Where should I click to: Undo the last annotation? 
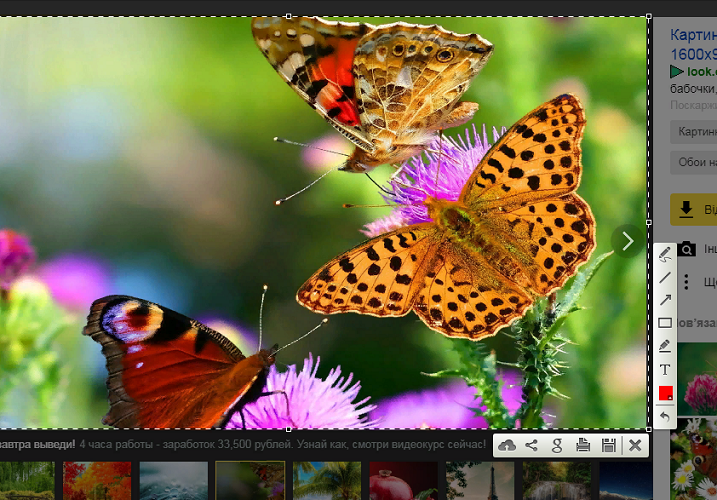pos(665,415)
